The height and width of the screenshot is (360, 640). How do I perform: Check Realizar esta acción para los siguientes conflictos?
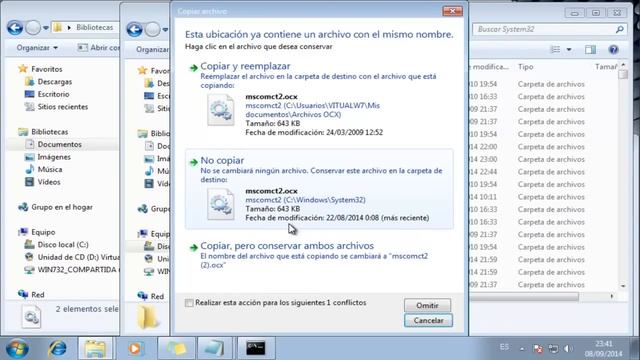coord(189,303)
